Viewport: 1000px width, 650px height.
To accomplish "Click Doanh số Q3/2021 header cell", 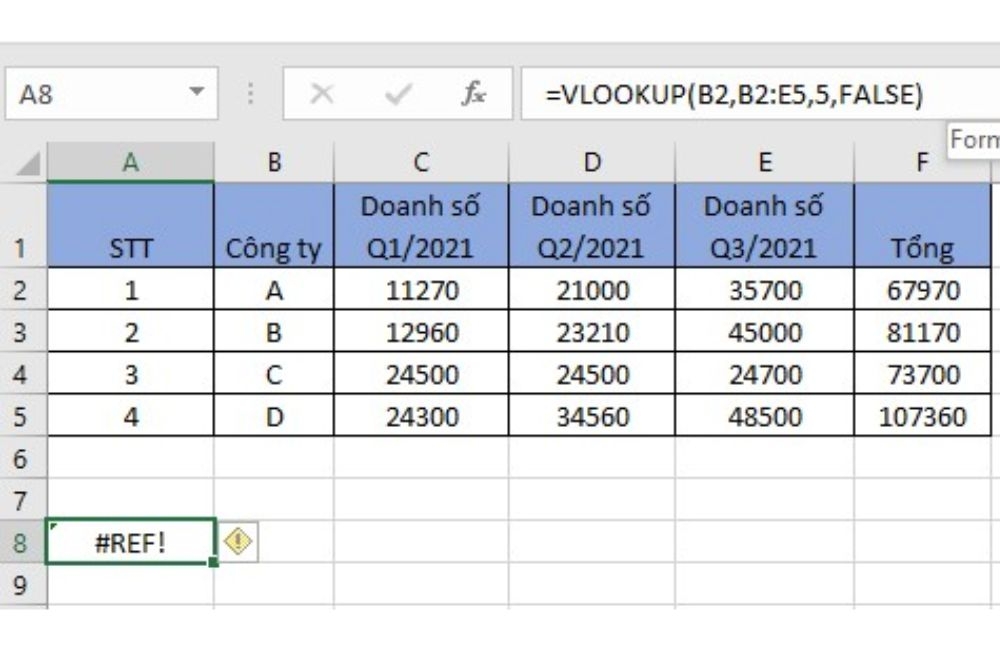I will [765, 225].
